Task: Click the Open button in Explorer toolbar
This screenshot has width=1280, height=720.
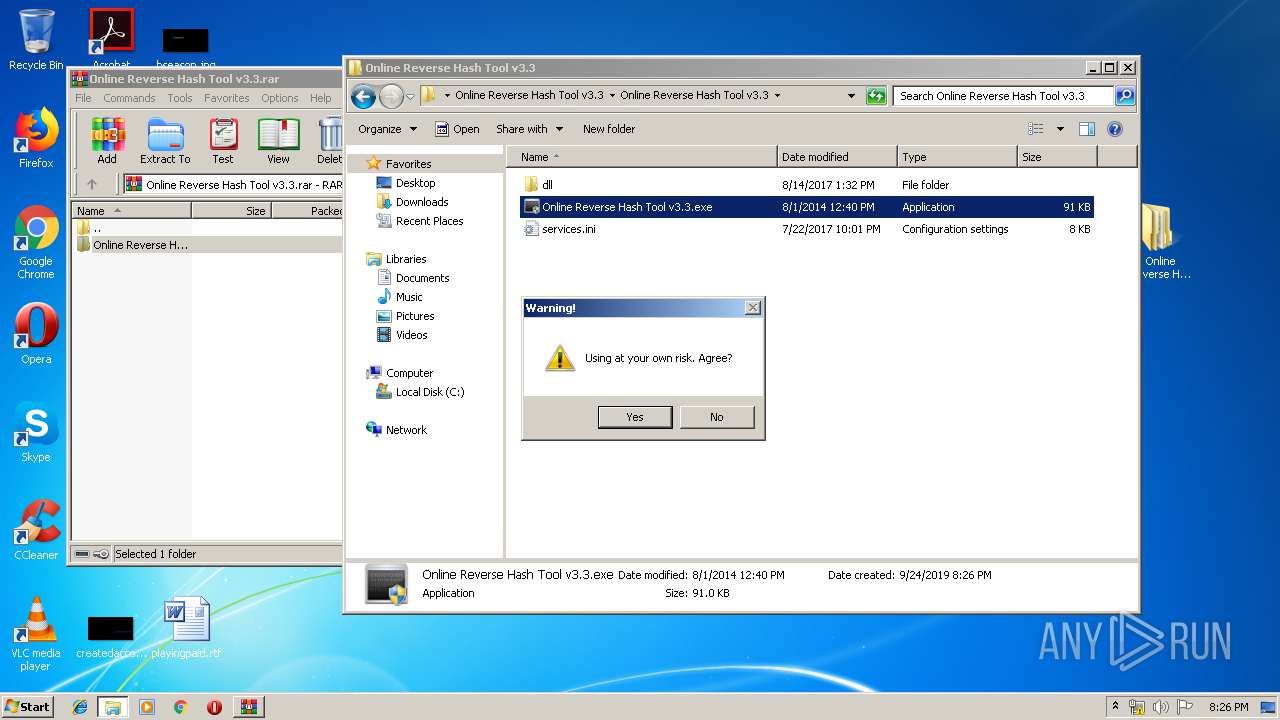Action: 457,129
